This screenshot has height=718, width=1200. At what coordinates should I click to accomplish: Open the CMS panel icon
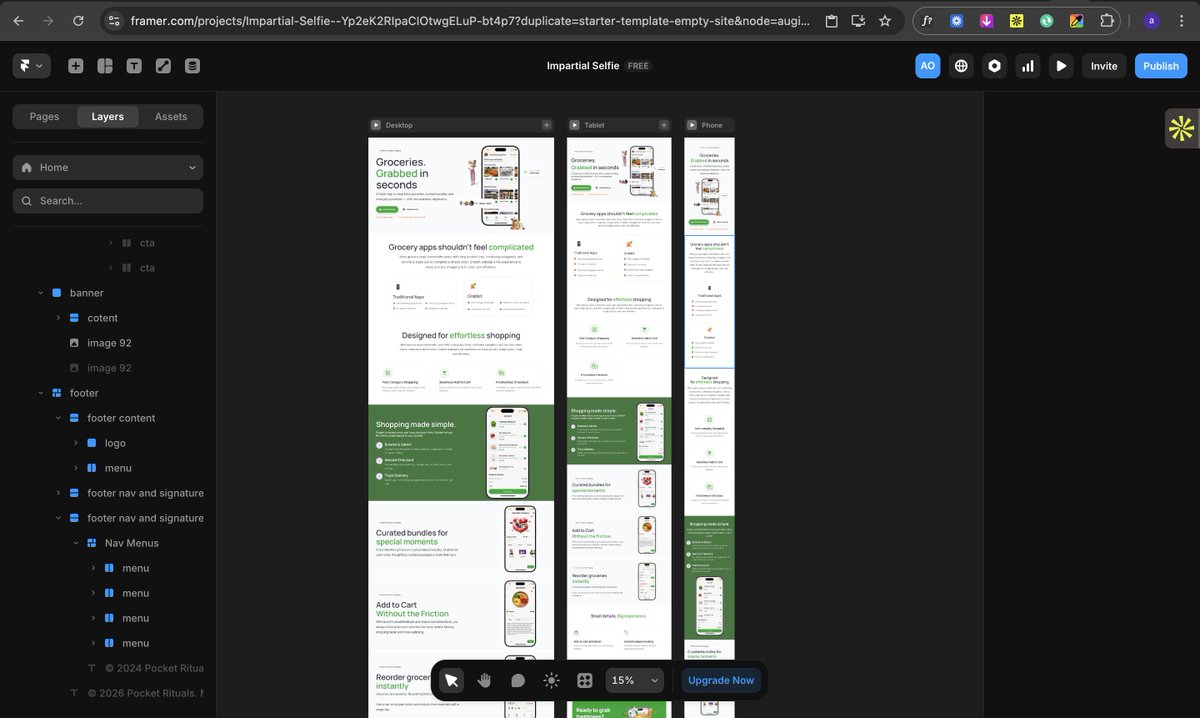point(192,65)
